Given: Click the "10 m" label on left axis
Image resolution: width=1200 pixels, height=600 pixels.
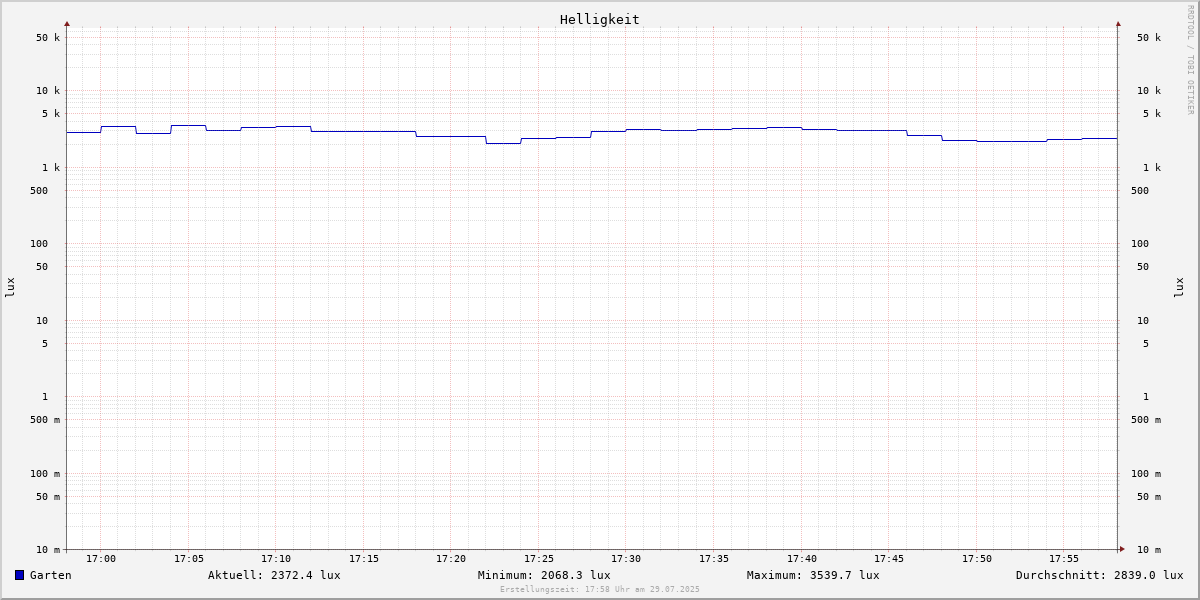Looking at the screenshot, I should click(x=48, y=550).
